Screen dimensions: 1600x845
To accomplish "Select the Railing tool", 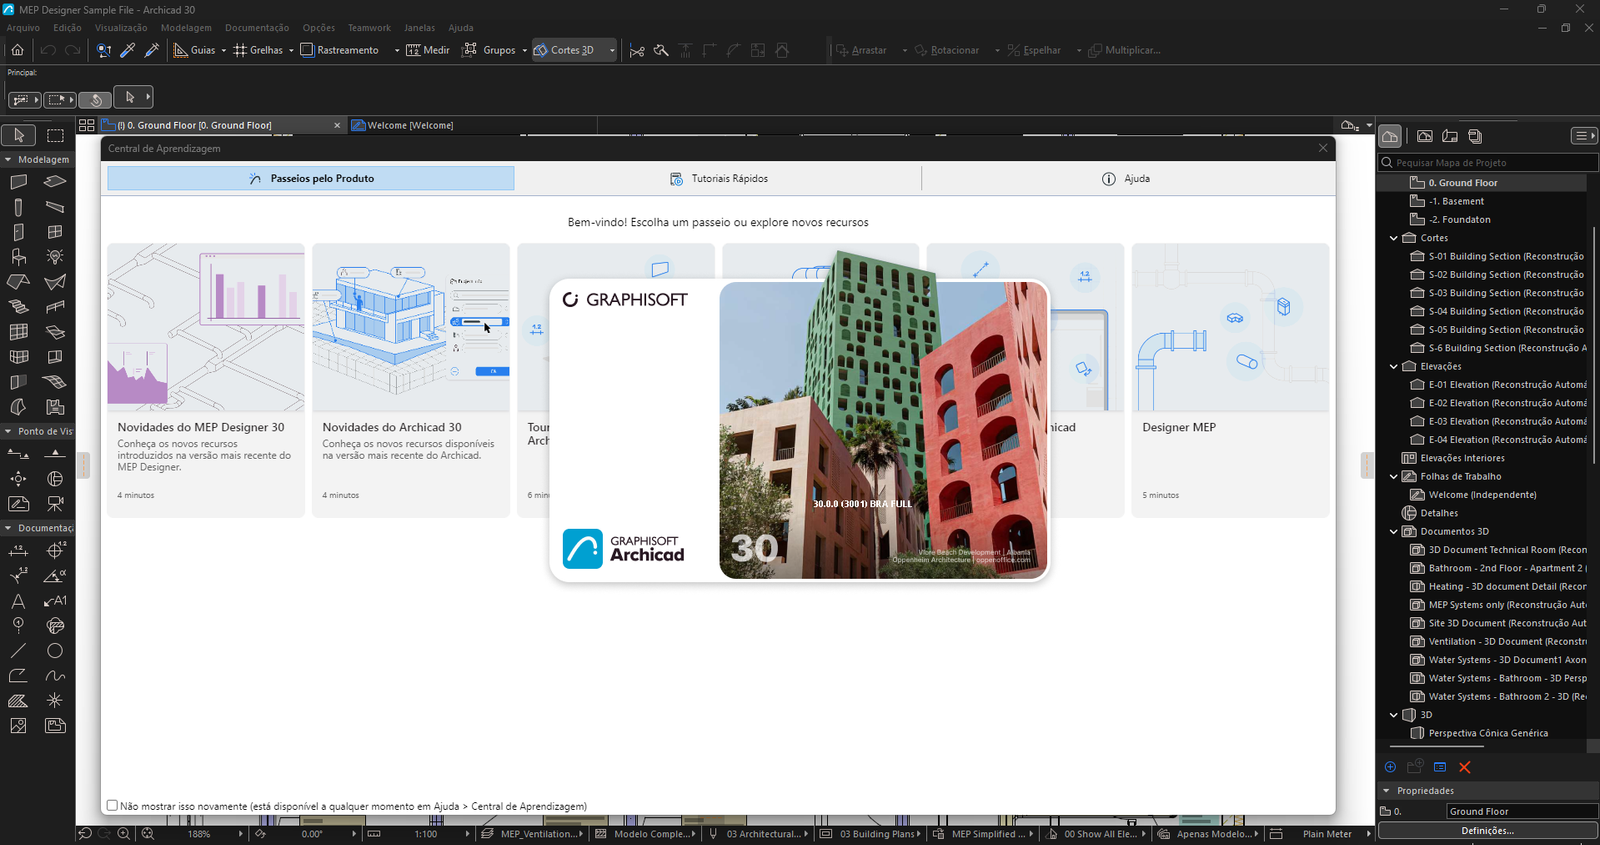I will click(x=55, y=307).
